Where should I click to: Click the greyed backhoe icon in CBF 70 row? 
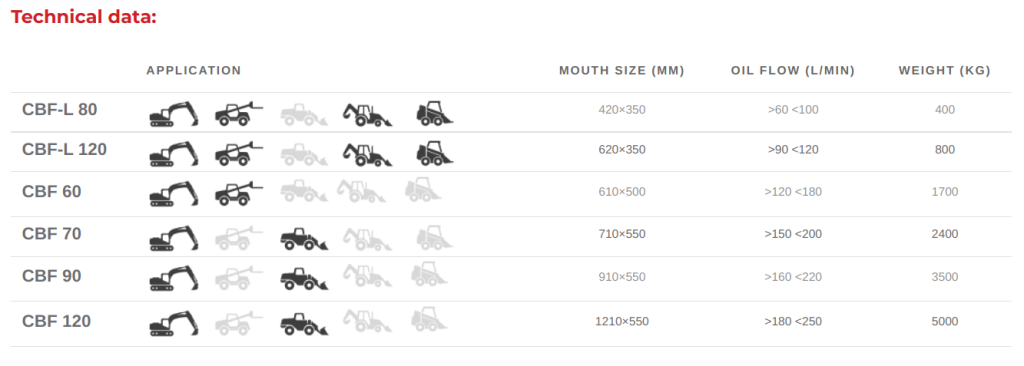click(368, 239)
